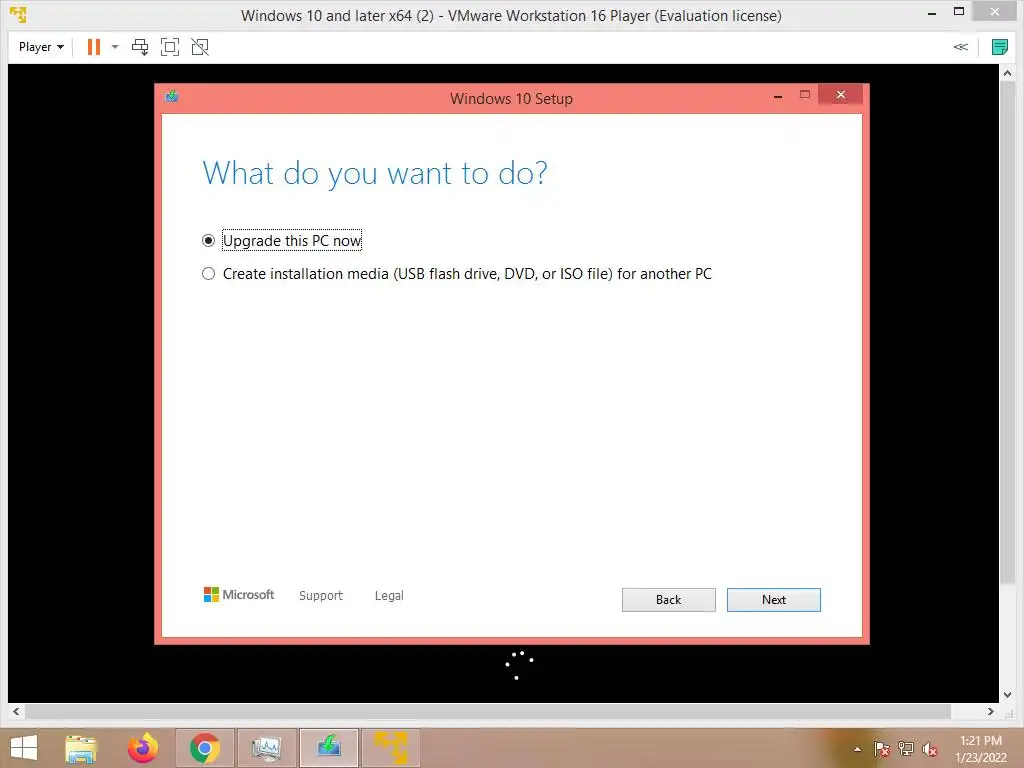Click the Windows 10 Setup title icon

click(172, 97)
